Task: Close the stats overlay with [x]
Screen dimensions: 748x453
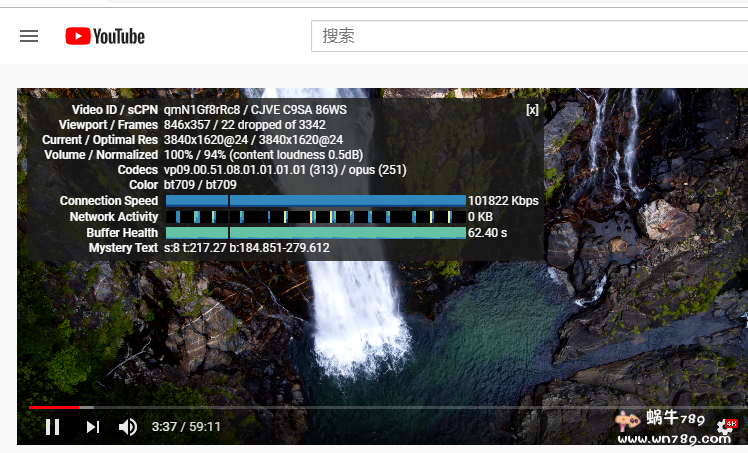Action: click(x=532, y=110)
